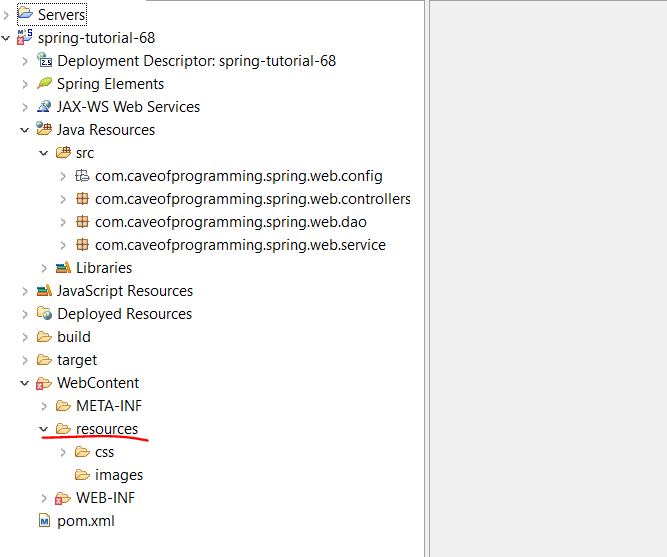Select the WEB-INF folder label
This screenshot has height=557, width=667.
(105, 498)
